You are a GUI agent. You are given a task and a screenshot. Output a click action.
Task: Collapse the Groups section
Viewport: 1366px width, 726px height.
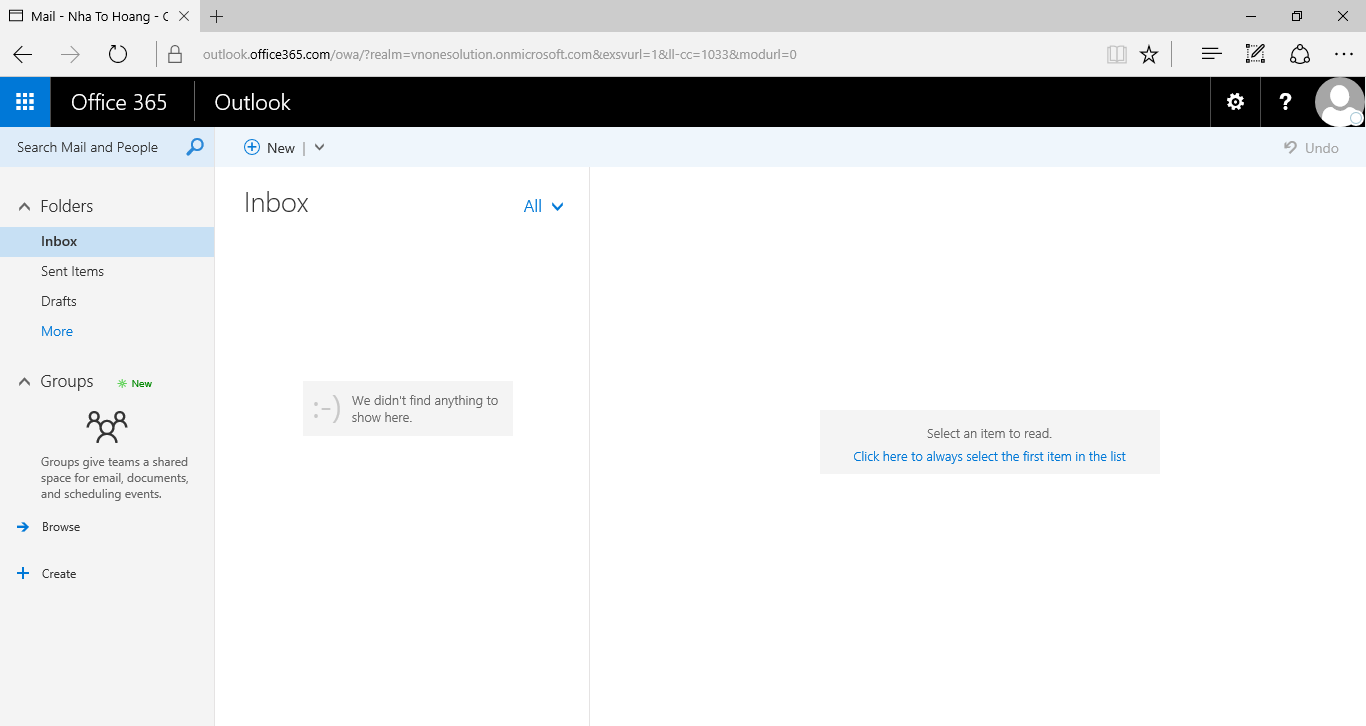click(x=25, y=382)
